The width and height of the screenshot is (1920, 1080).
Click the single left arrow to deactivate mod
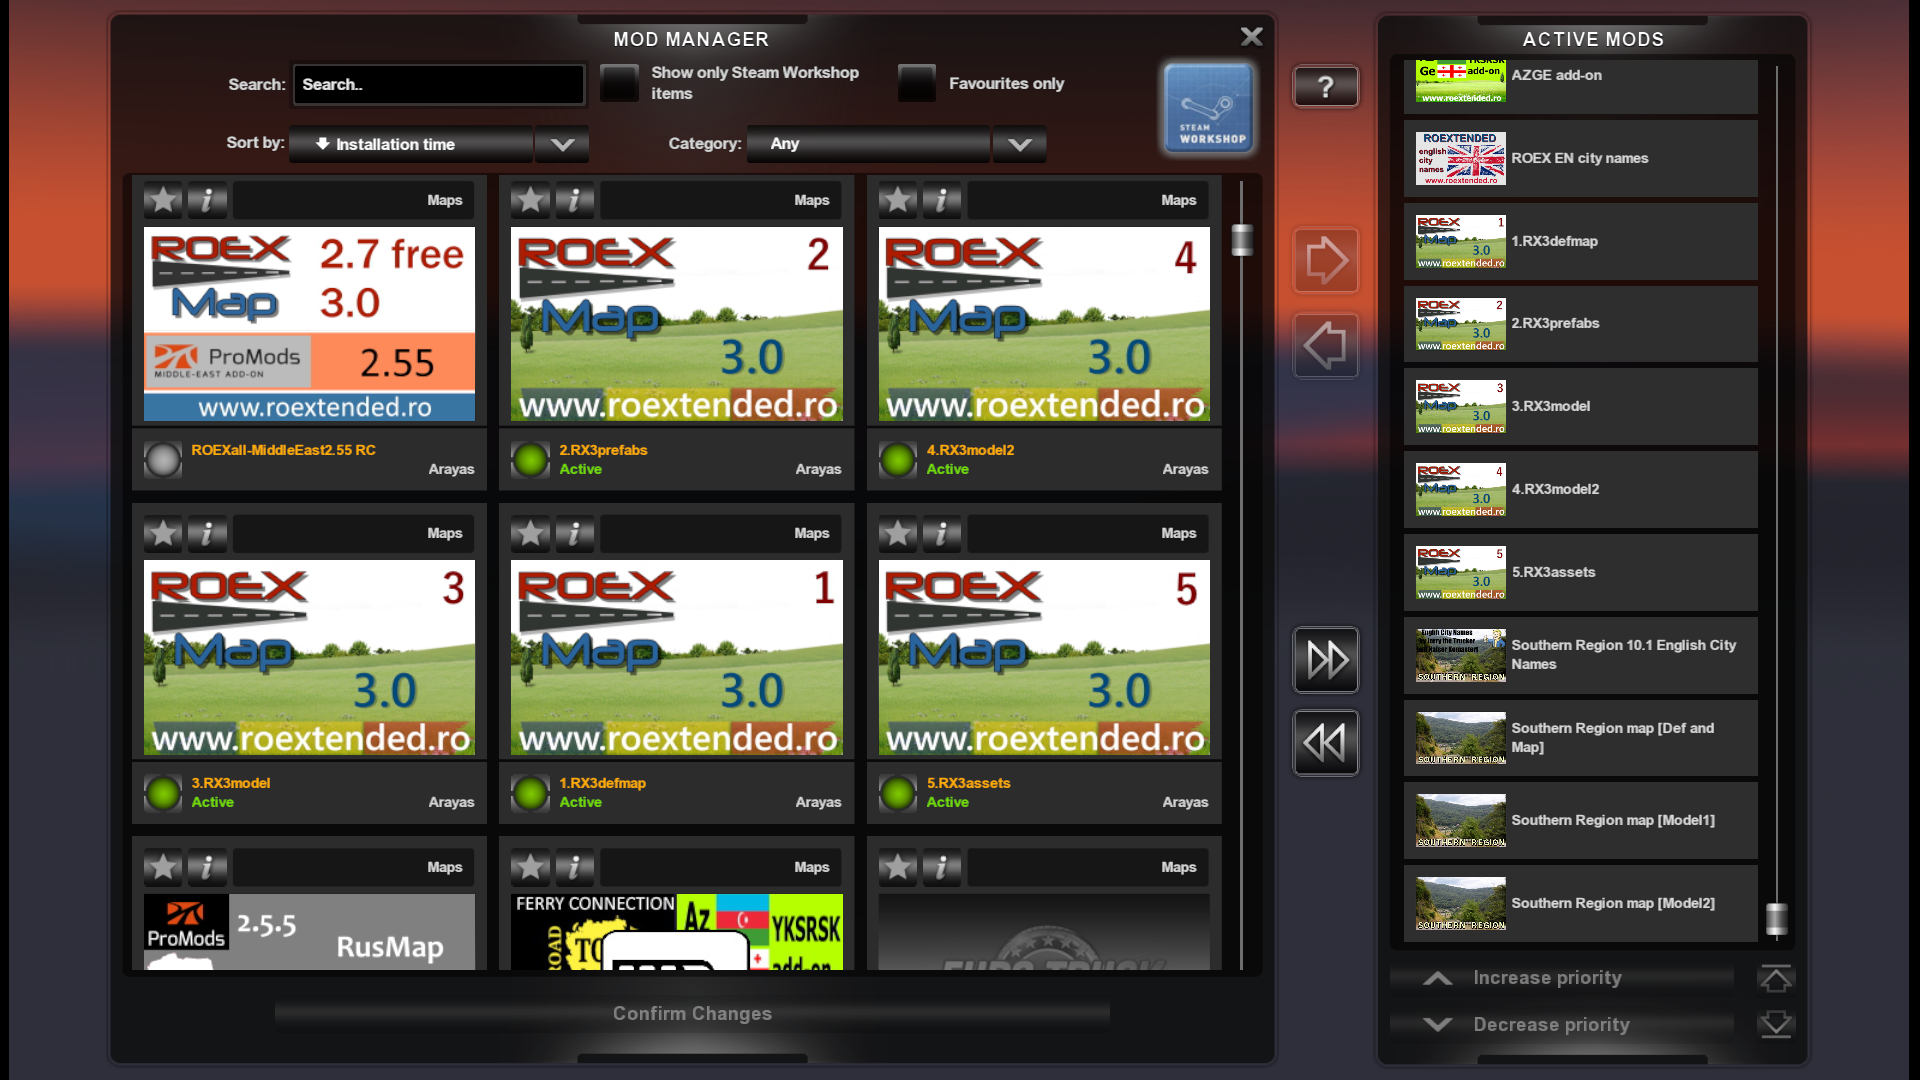click(1325, 346)
